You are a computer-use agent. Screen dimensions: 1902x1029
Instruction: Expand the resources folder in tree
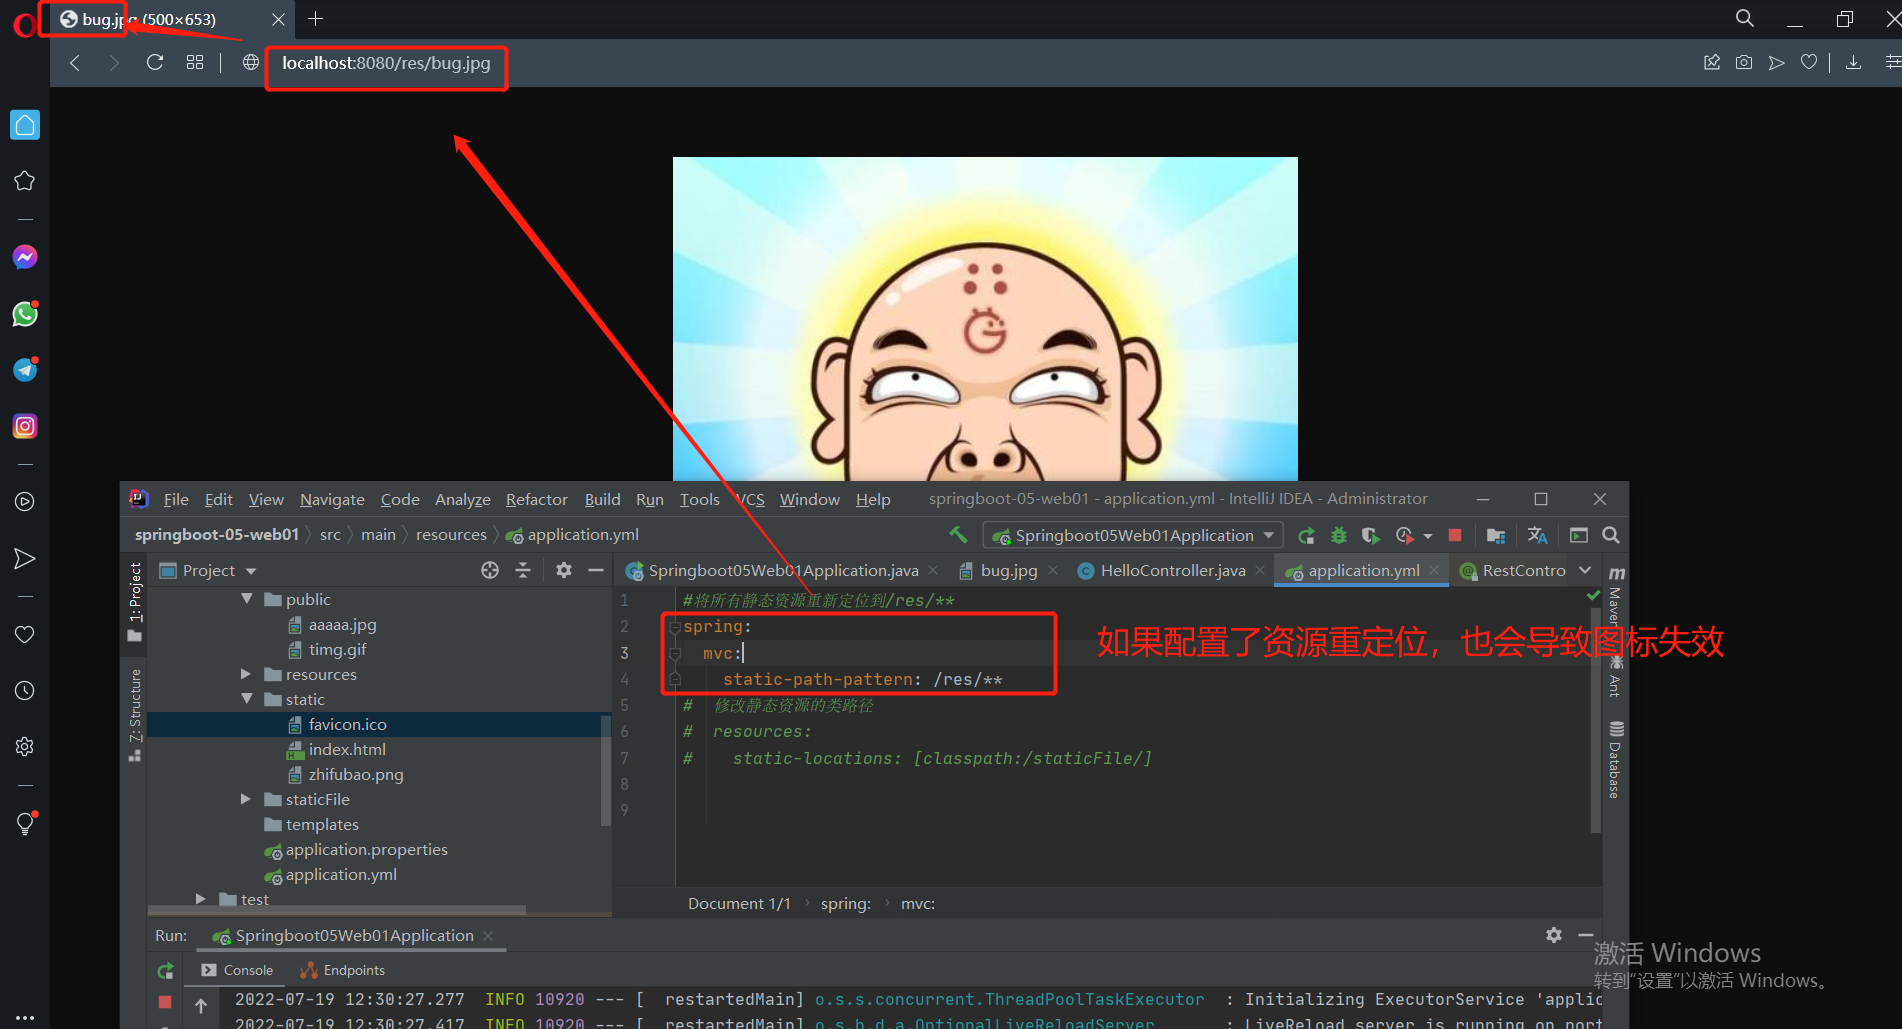pyautogui.click(x=246, y=674)
